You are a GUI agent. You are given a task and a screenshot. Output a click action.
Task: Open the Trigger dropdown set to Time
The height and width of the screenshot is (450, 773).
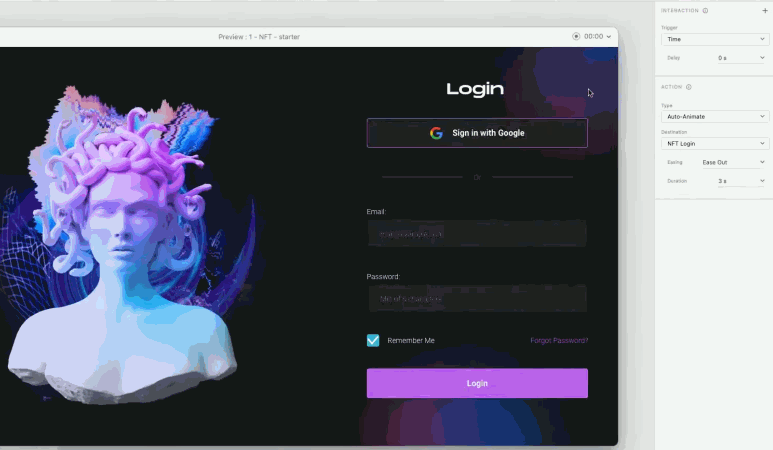pyautogui.click(x=714, y=39)
